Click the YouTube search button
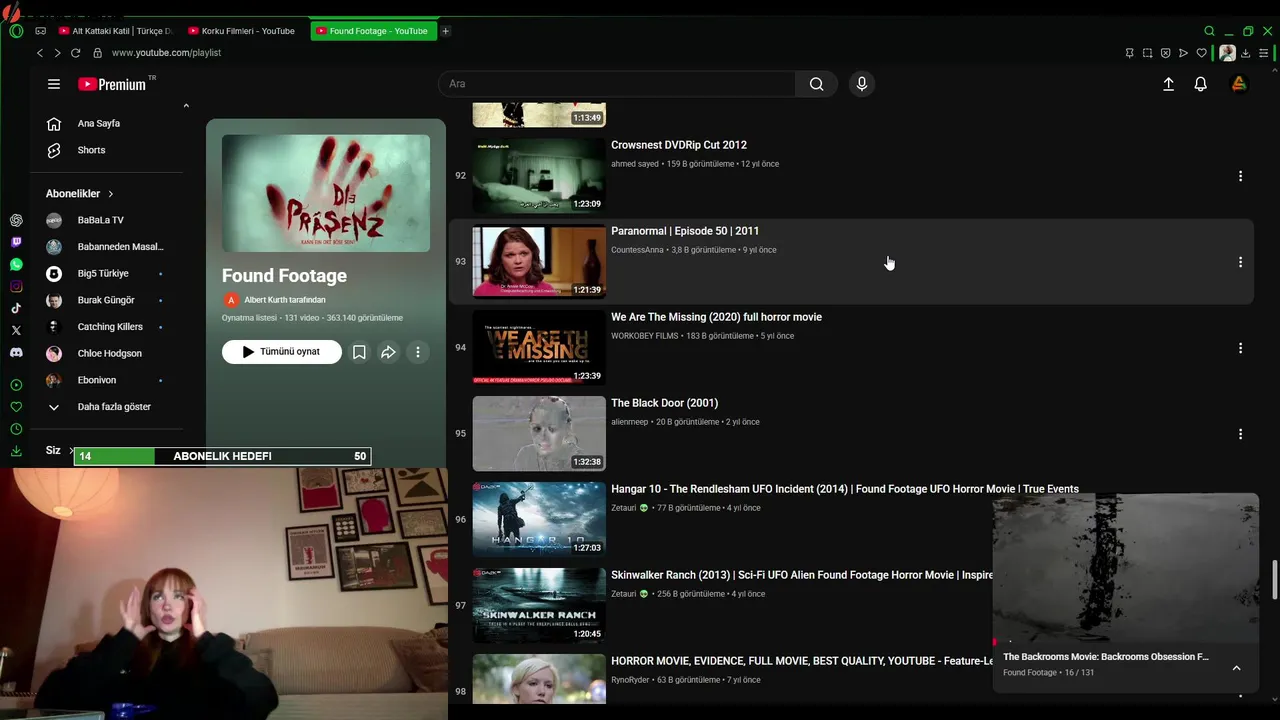This screenshot has height=720, width=1280. pos(817,84)
